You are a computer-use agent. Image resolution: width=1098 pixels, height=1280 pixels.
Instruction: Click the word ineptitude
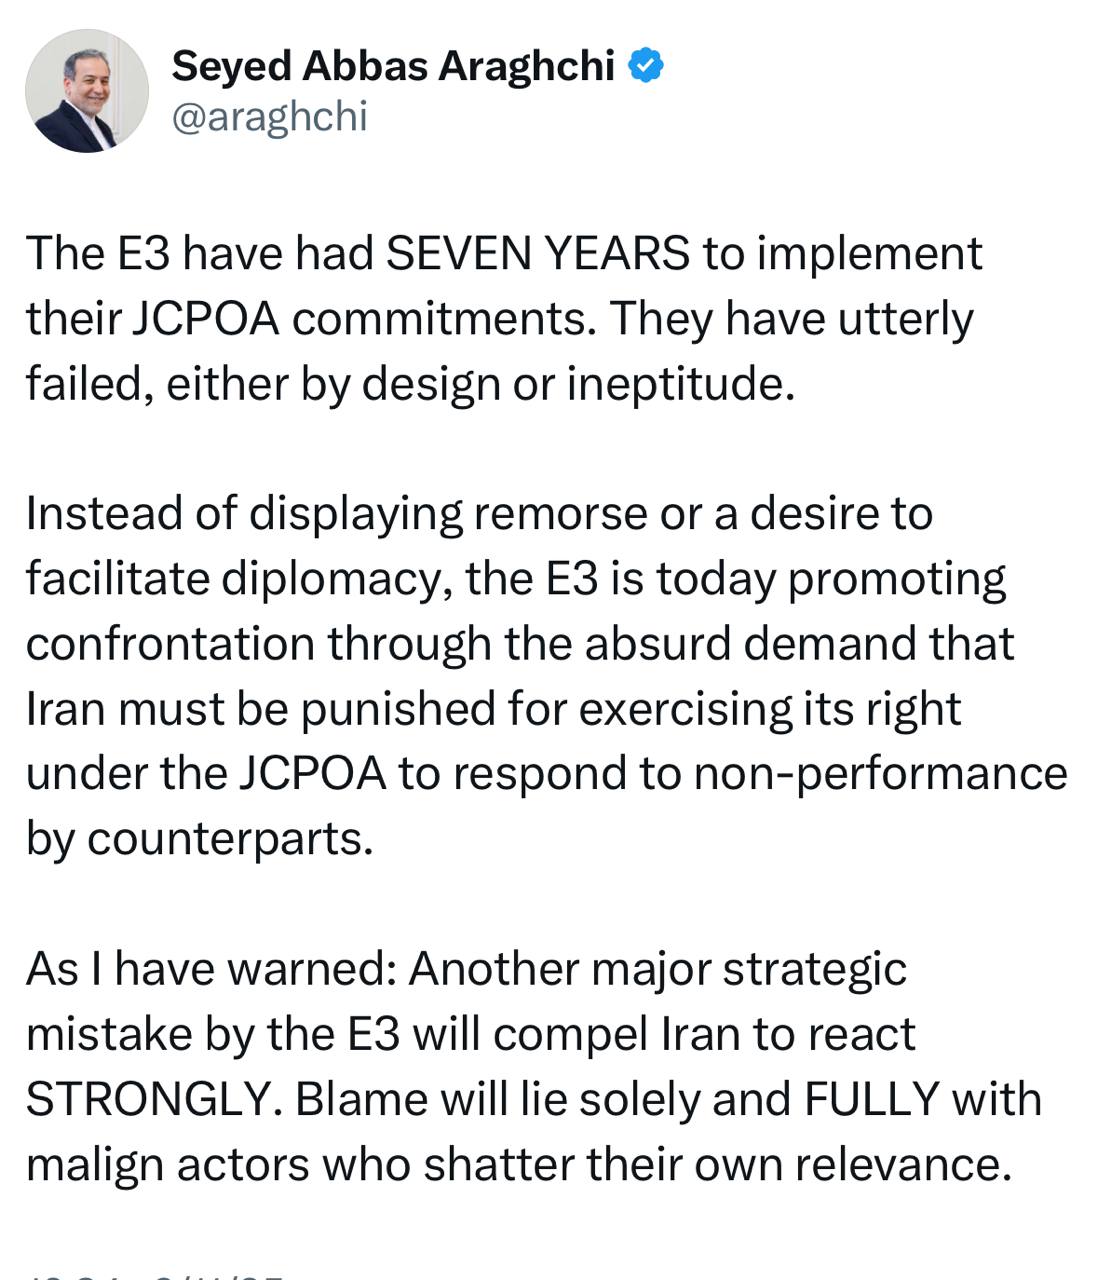click(x=680, y=384)
